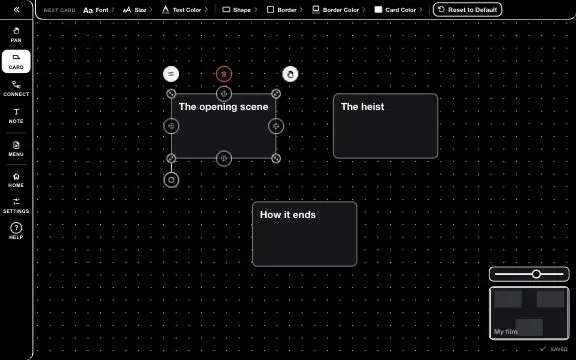Click the hand move icon above selected card
Viewport: 576px width, 360px height.
tap(290, 74)
